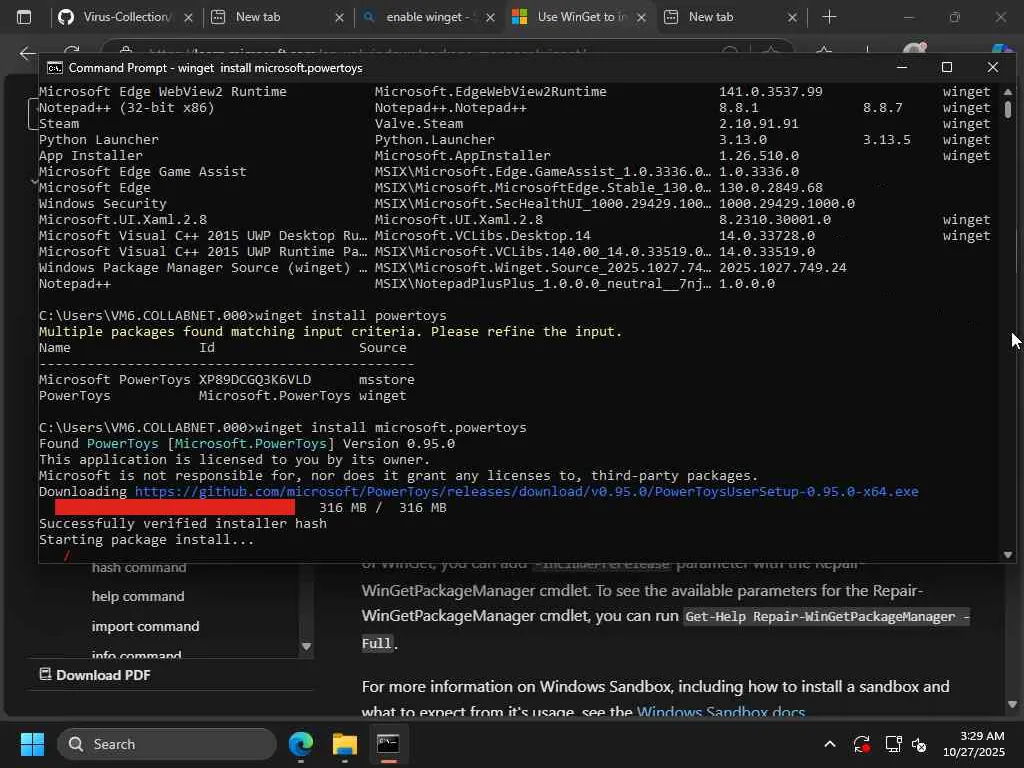Close the Command Prompt window
The image size is (1024, 768).
pos(993,67)
